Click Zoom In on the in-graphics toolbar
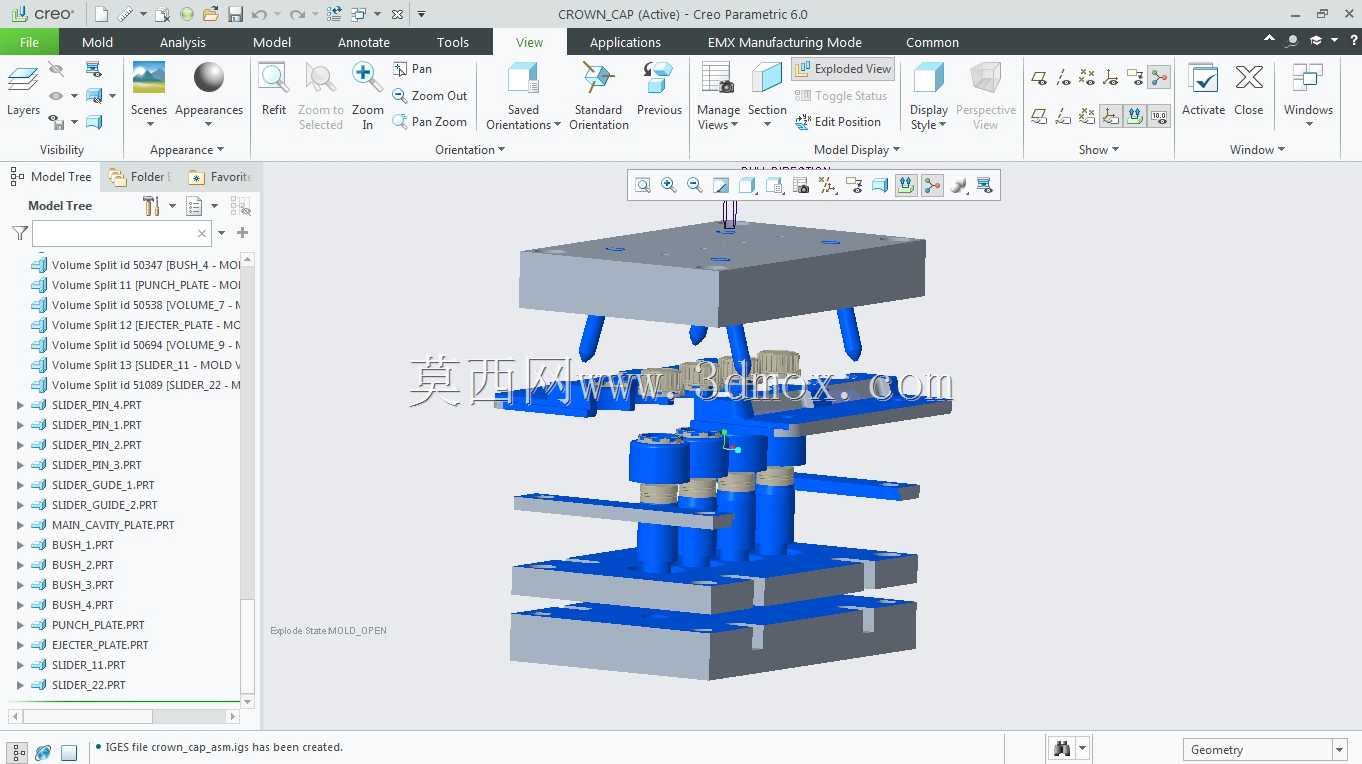The width and height of the screenshot is (1362, 764). tap(668, 185)
